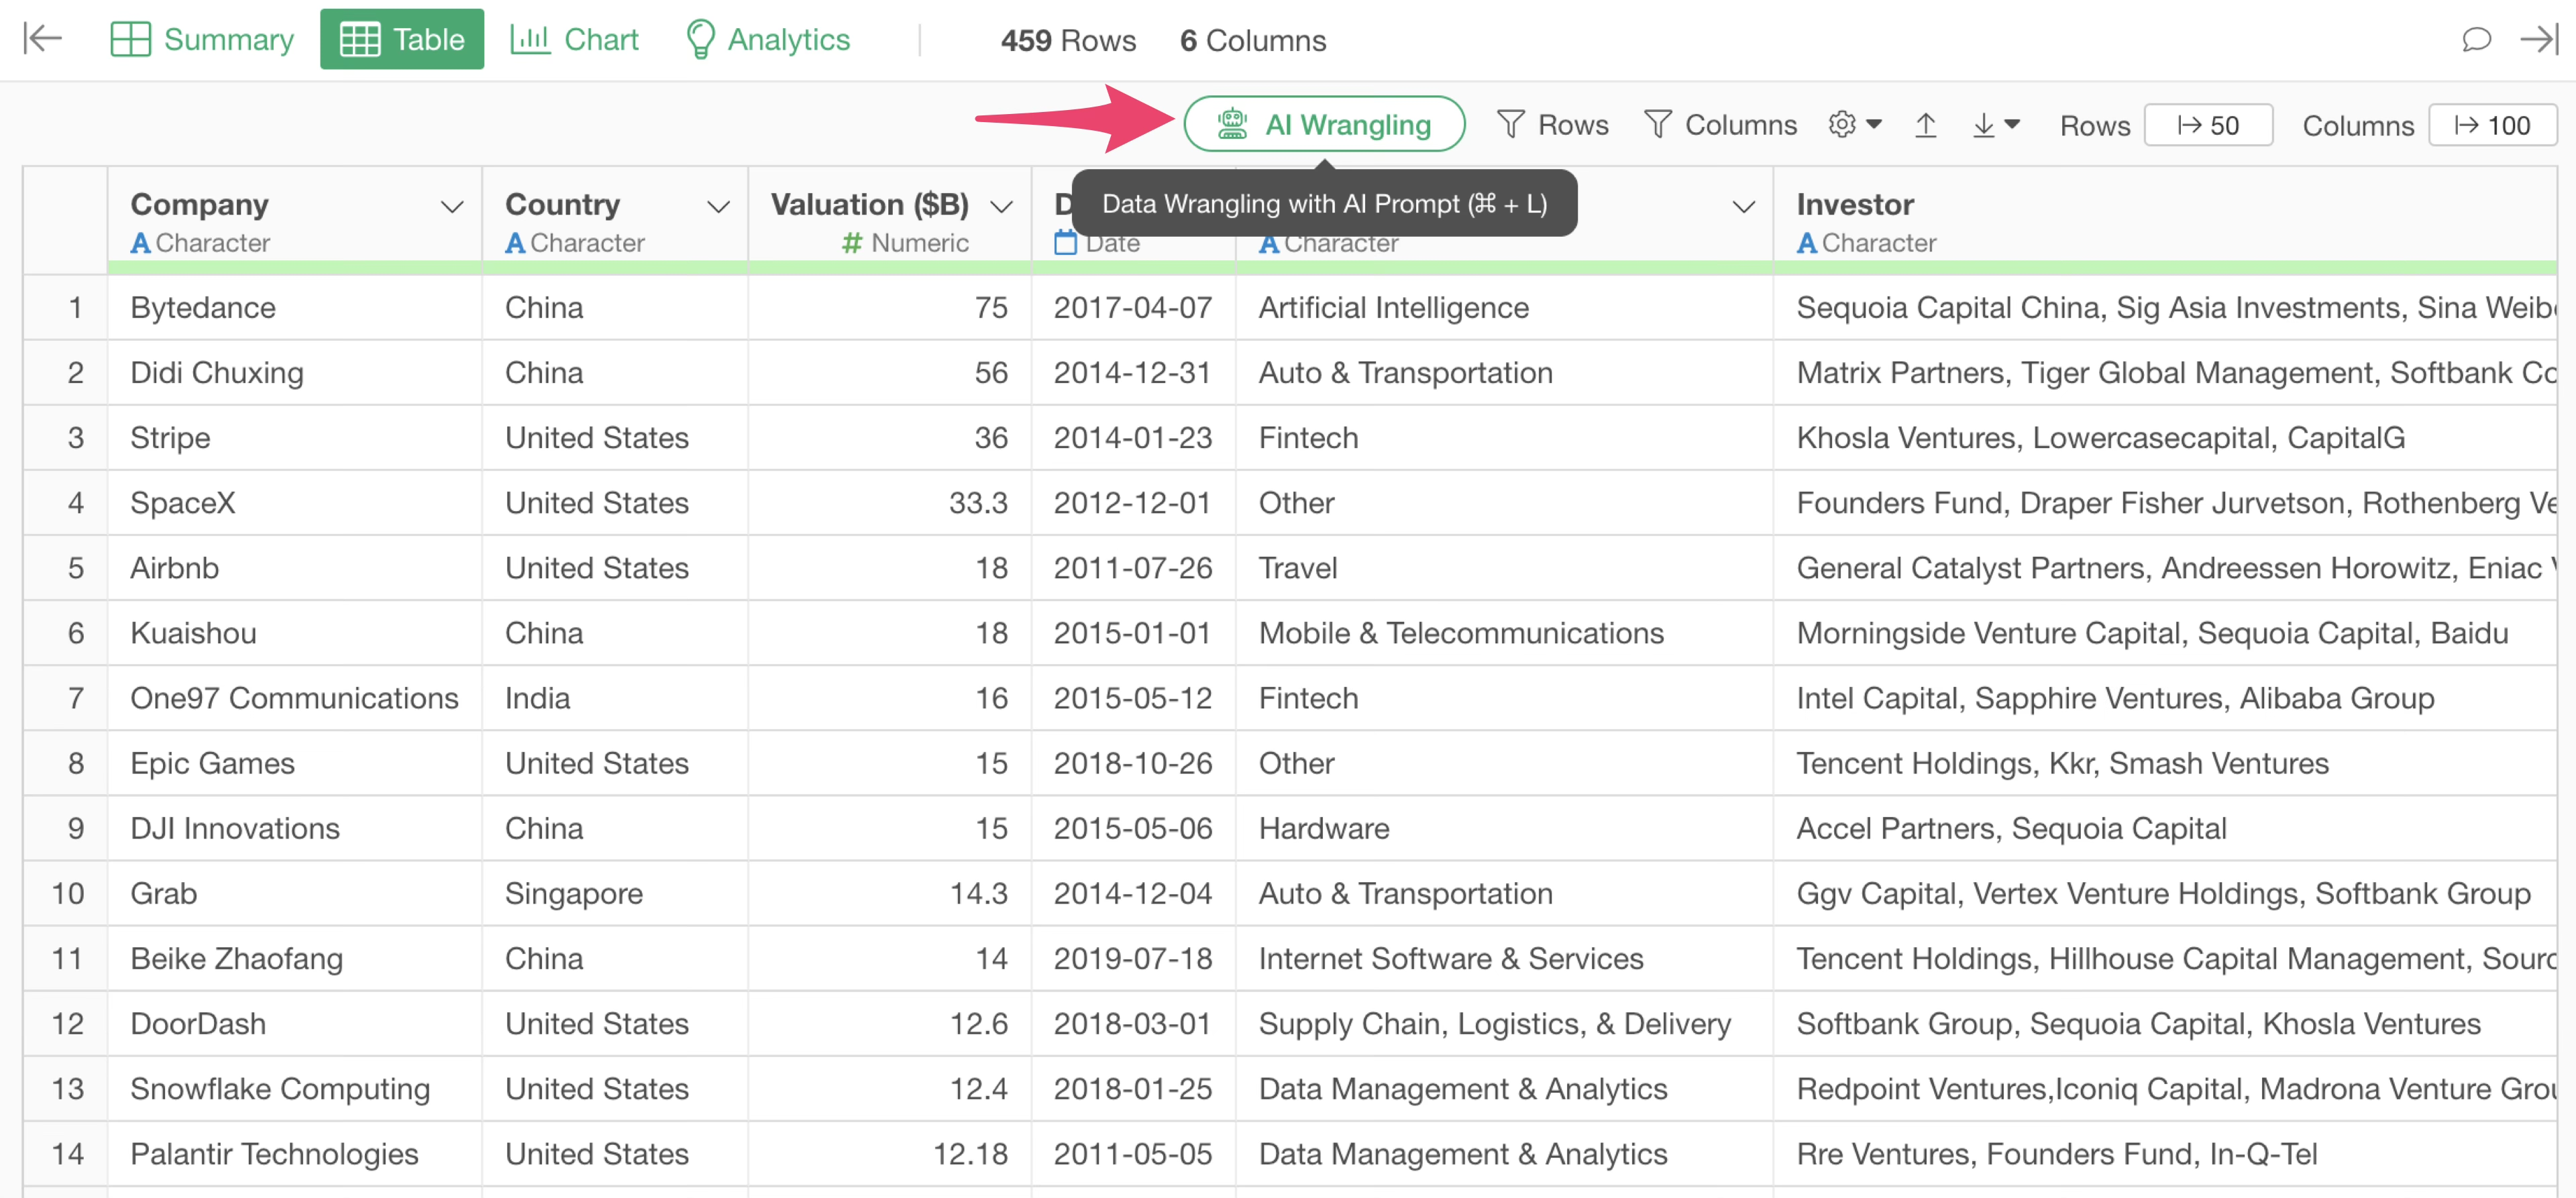Viewport: 2576px width, 1198px height.
Task: Click Accel Partners, Sequoia Capital cell
Action: point(2165,827)
